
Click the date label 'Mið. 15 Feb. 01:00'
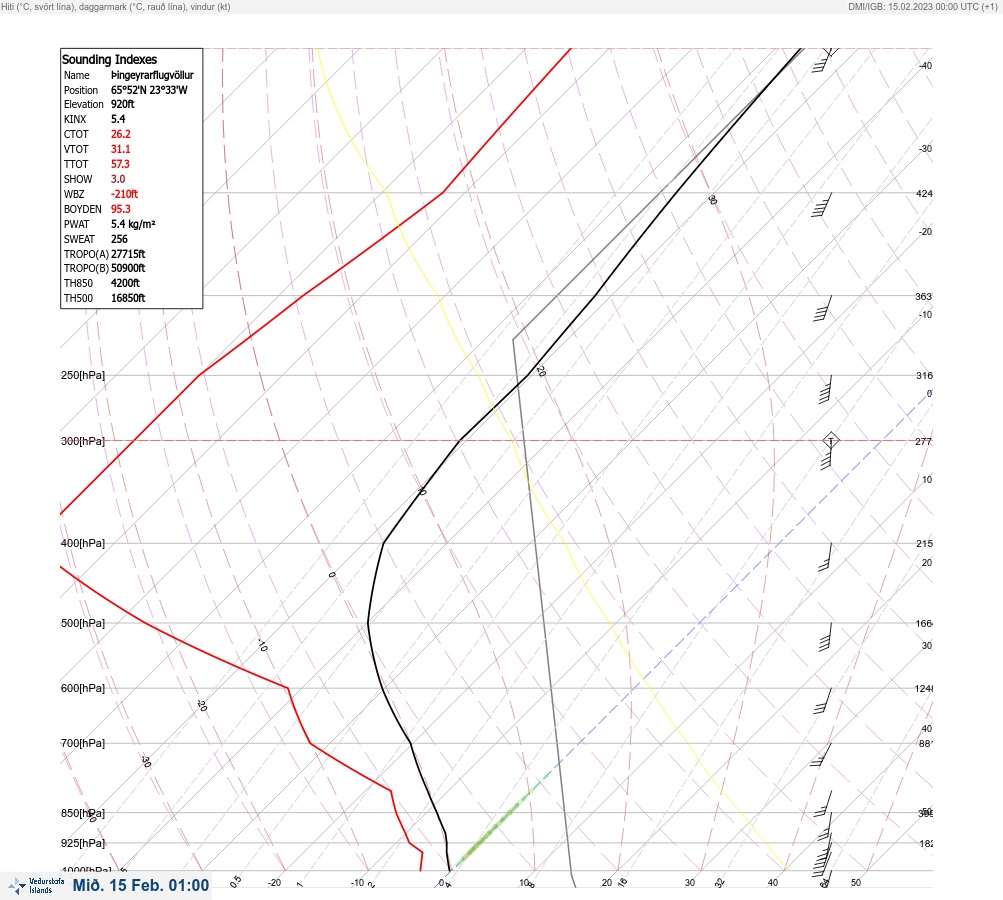click(141, 885)
